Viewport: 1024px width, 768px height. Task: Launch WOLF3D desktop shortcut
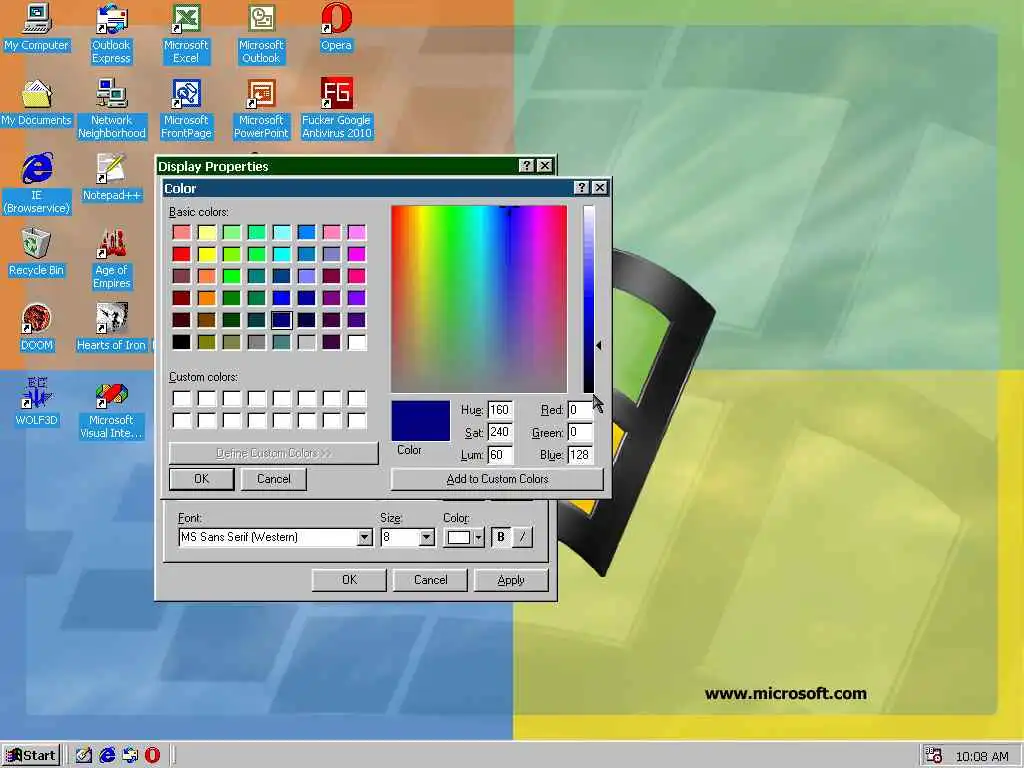point(37,402)
